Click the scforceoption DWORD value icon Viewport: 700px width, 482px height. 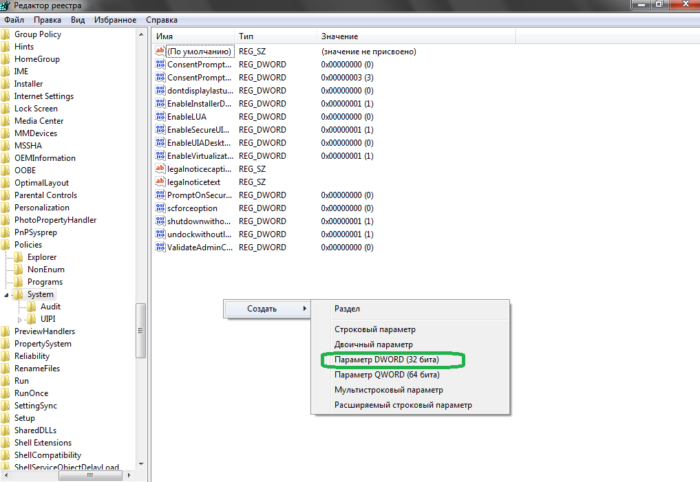[x=160, y=208]
